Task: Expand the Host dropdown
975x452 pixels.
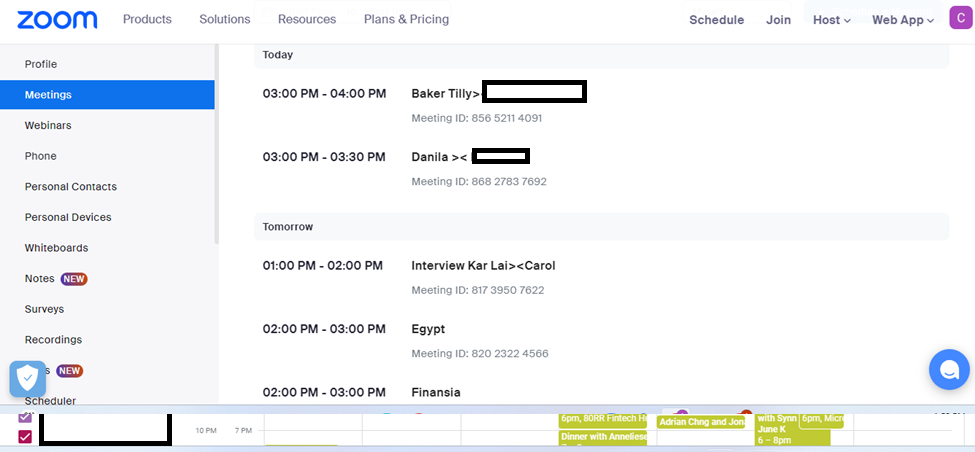Action: tap(831, 20)
